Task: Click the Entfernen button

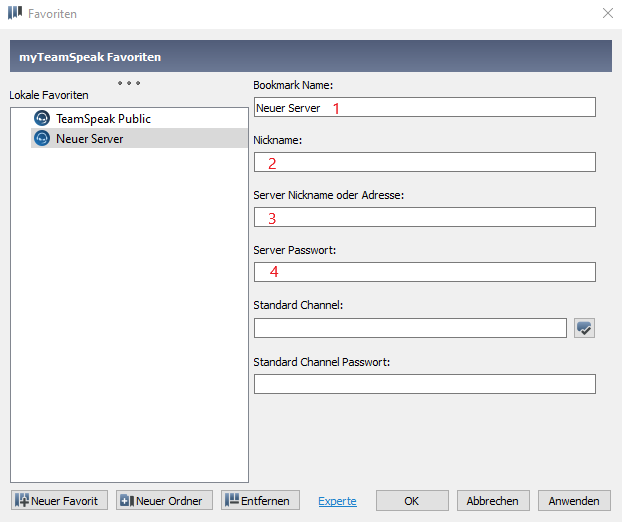Action: pyautogui.click(x=260, y=501)
